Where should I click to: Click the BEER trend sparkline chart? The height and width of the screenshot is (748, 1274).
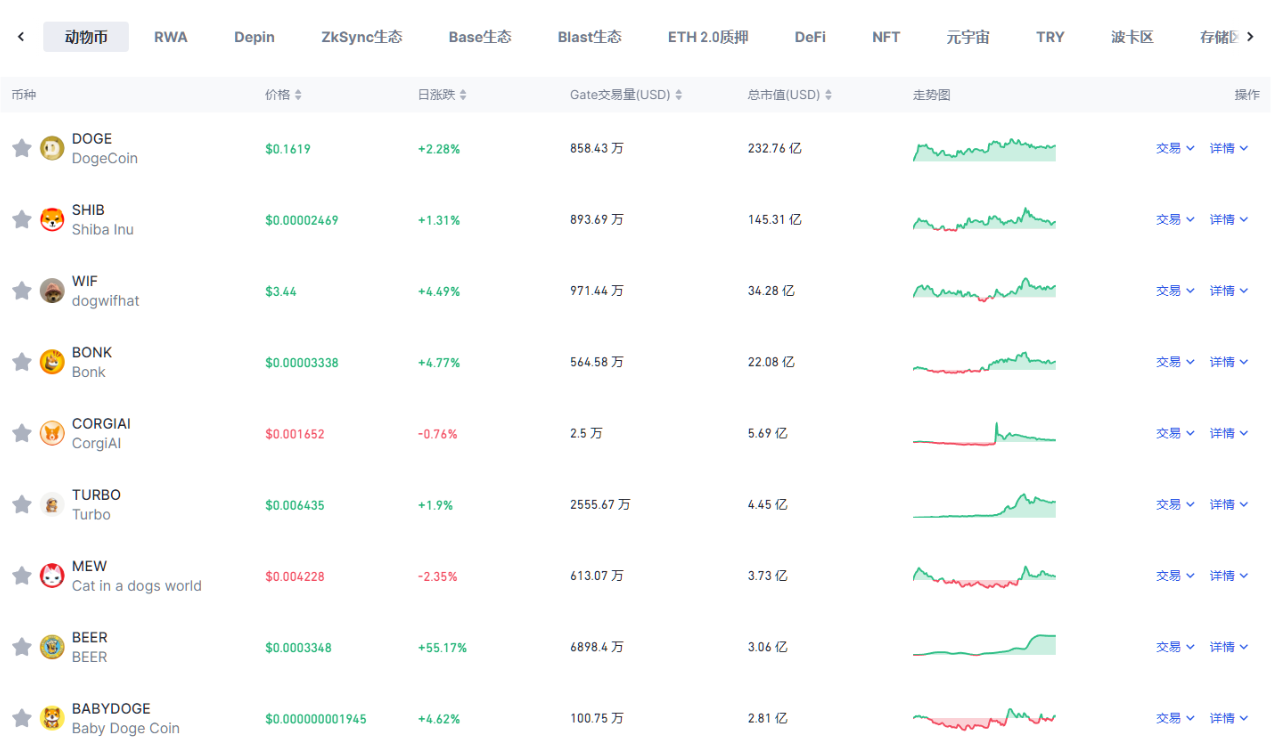[x=984, y=646]
